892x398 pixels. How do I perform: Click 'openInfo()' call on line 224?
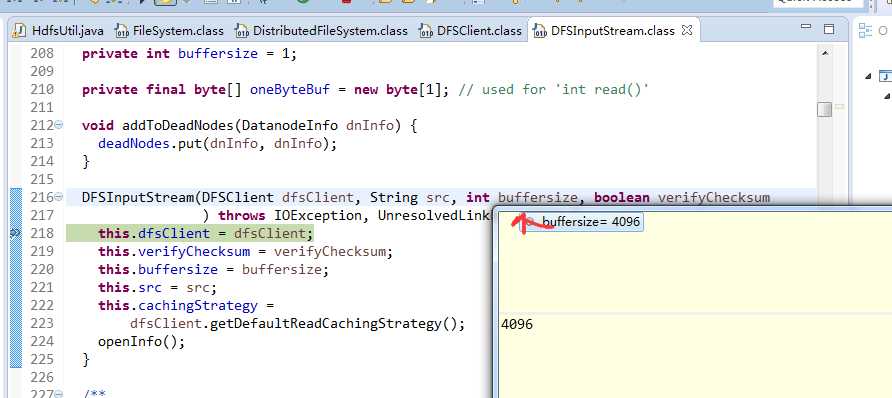click(138, 342)
